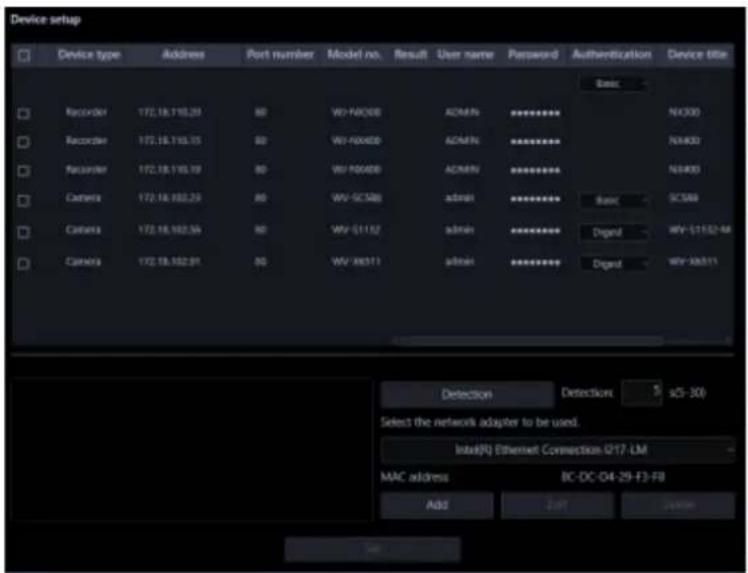Image resolution: width=748 pixels, height=573 pixels.
Task: Click the Add button
Action: pyautogui.click(x=437, y=505)
